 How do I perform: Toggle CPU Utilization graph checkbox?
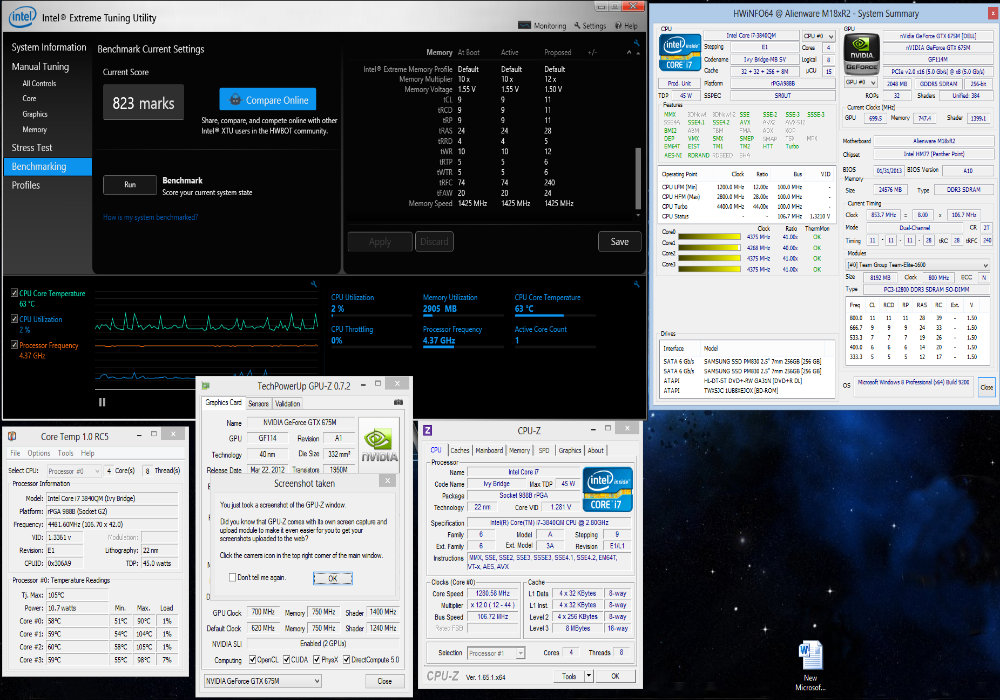point(15,319)
